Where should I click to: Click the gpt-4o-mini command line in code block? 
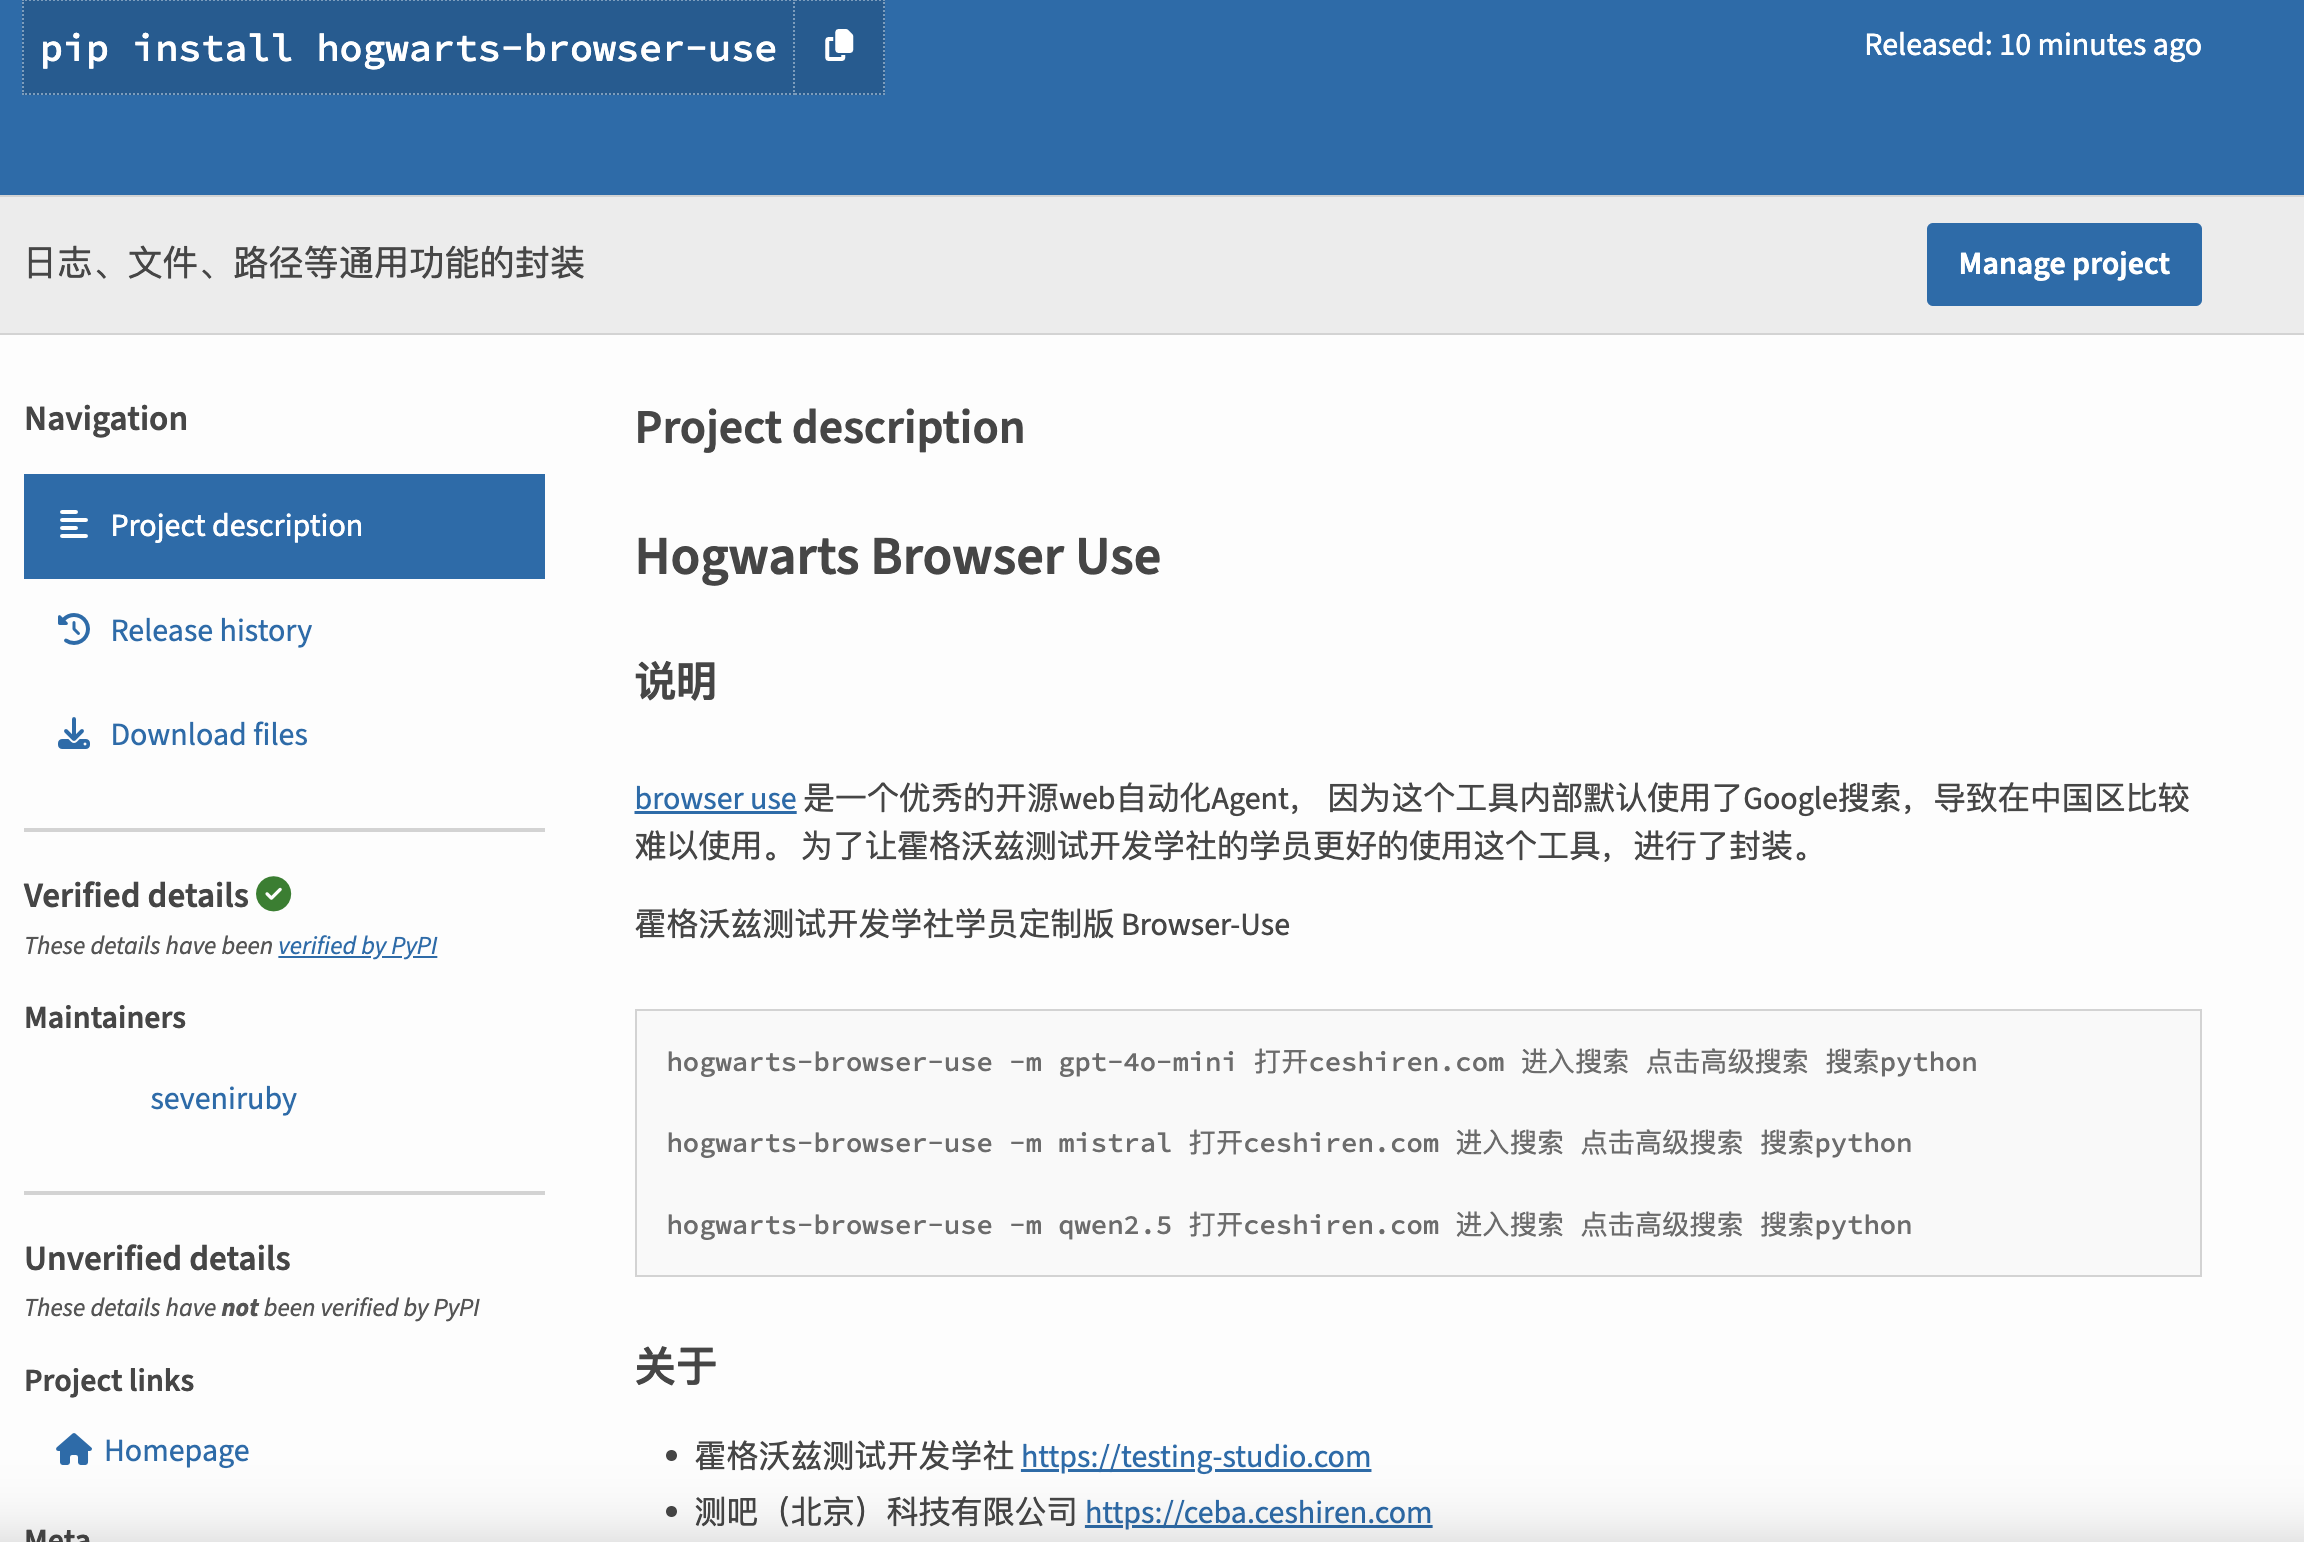pos(1321,1062)
